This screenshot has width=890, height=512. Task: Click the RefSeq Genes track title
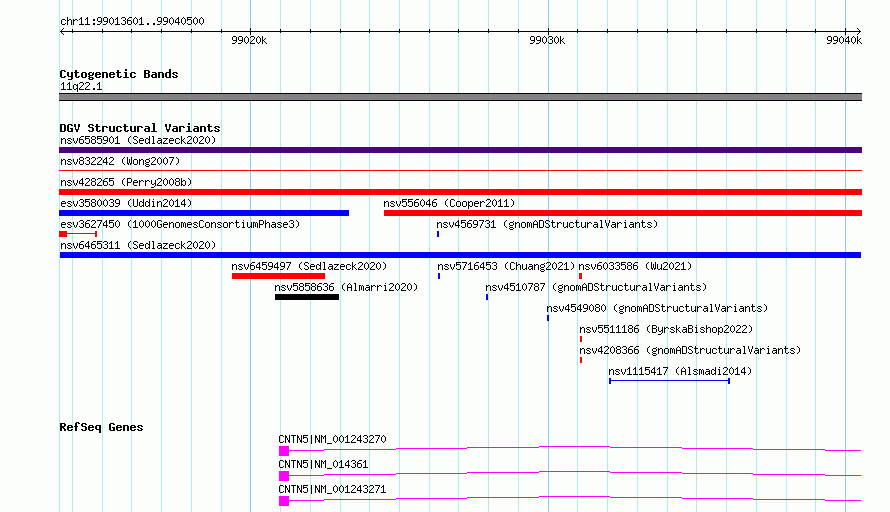[x=101, y=427]
